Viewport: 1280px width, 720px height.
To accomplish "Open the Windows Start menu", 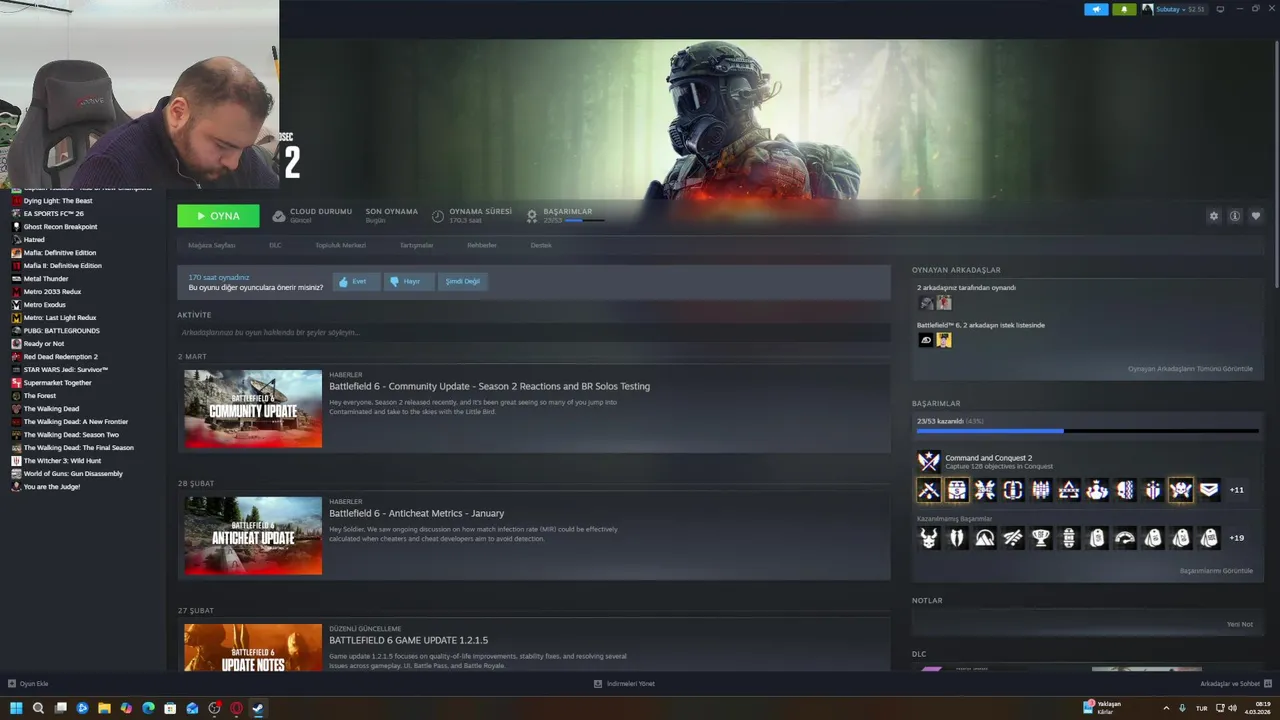I will click(16, 708).
